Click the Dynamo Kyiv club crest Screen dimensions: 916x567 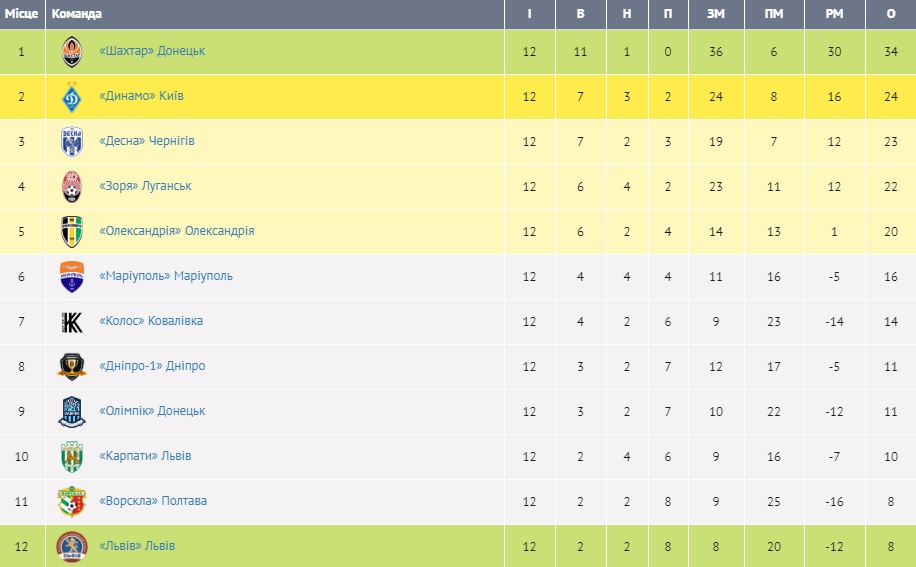(x=71, y=96)
